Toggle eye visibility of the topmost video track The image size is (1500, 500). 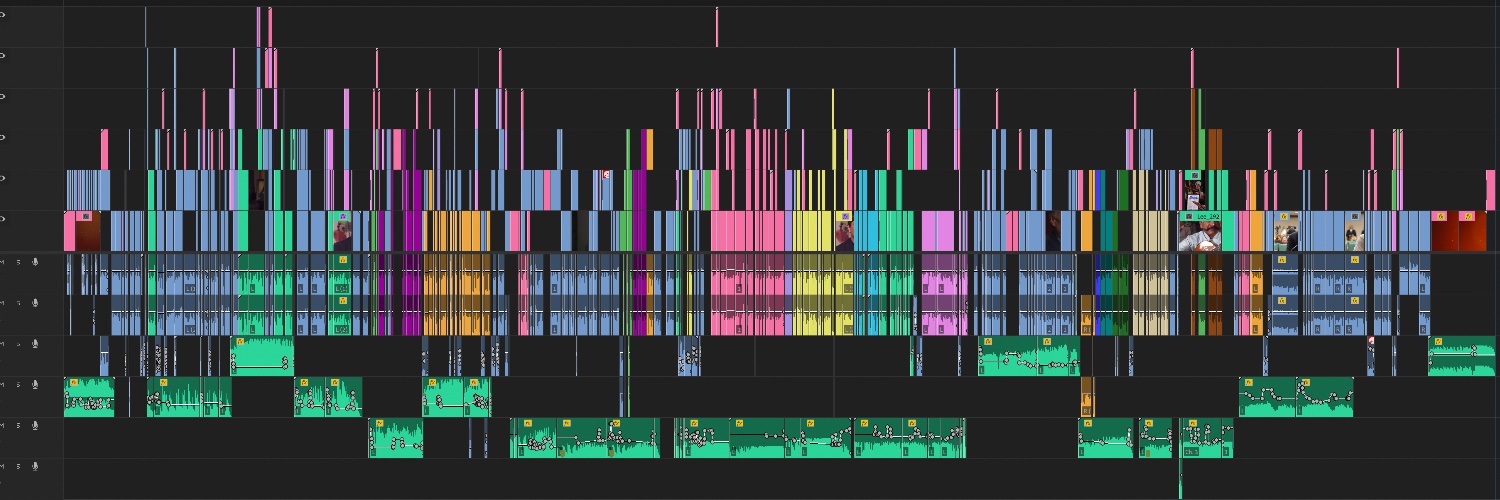pyautogui.click(x=3, y=14)
